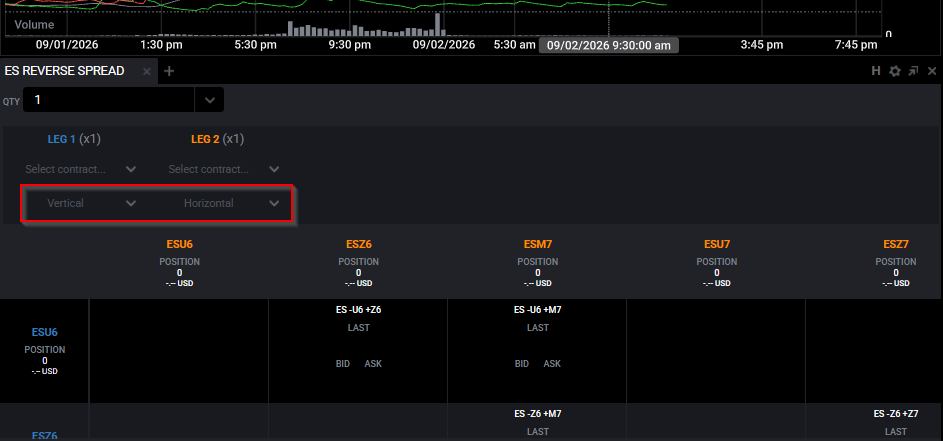943x441 pixels.
Task: Open Leg 2 Select contract dropdown
Action: (224, 170)
